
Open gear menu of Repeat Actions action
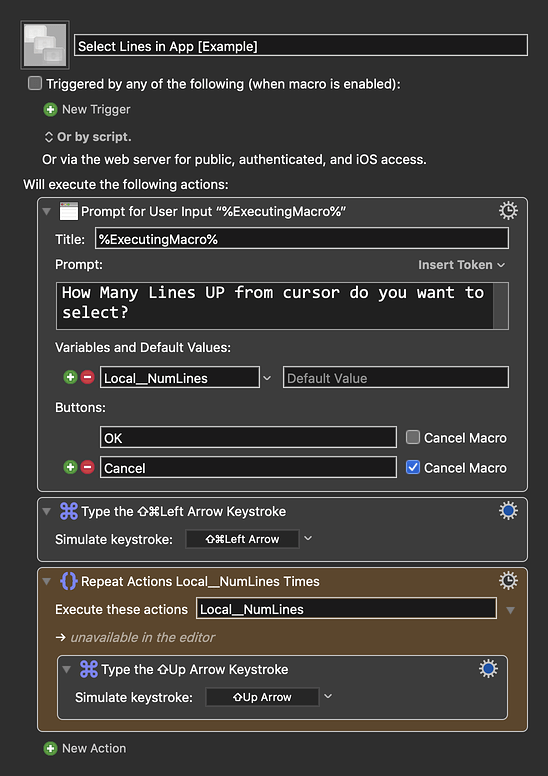508,581
